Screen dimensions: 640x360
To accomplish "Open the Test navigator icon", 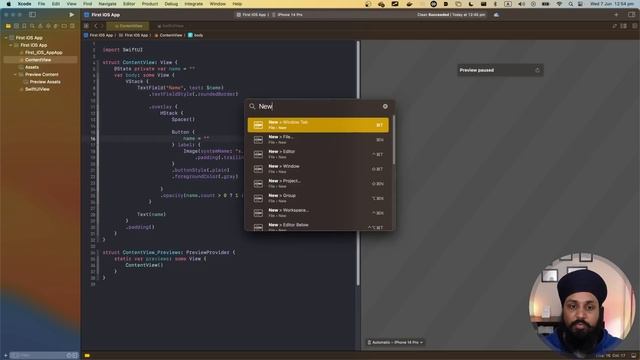I will pyautogui.click(x=48, y=26).
